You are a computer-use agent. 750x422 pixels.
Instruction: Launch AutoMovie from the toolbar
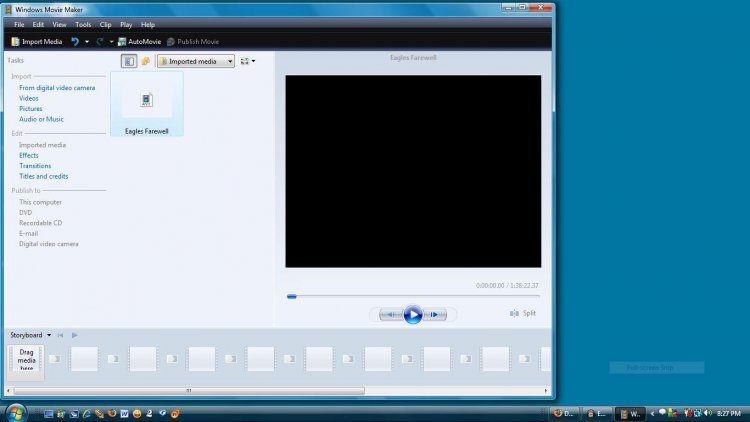[140, 42]
